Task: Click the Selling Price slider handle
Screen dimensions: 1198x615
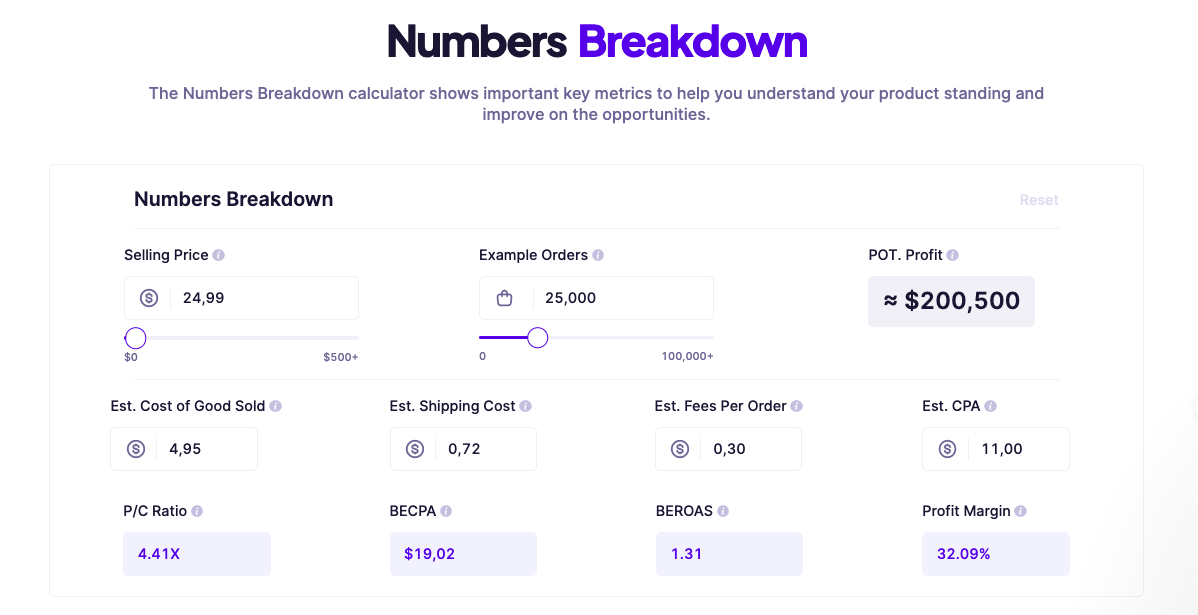Action: pos(136,338)
